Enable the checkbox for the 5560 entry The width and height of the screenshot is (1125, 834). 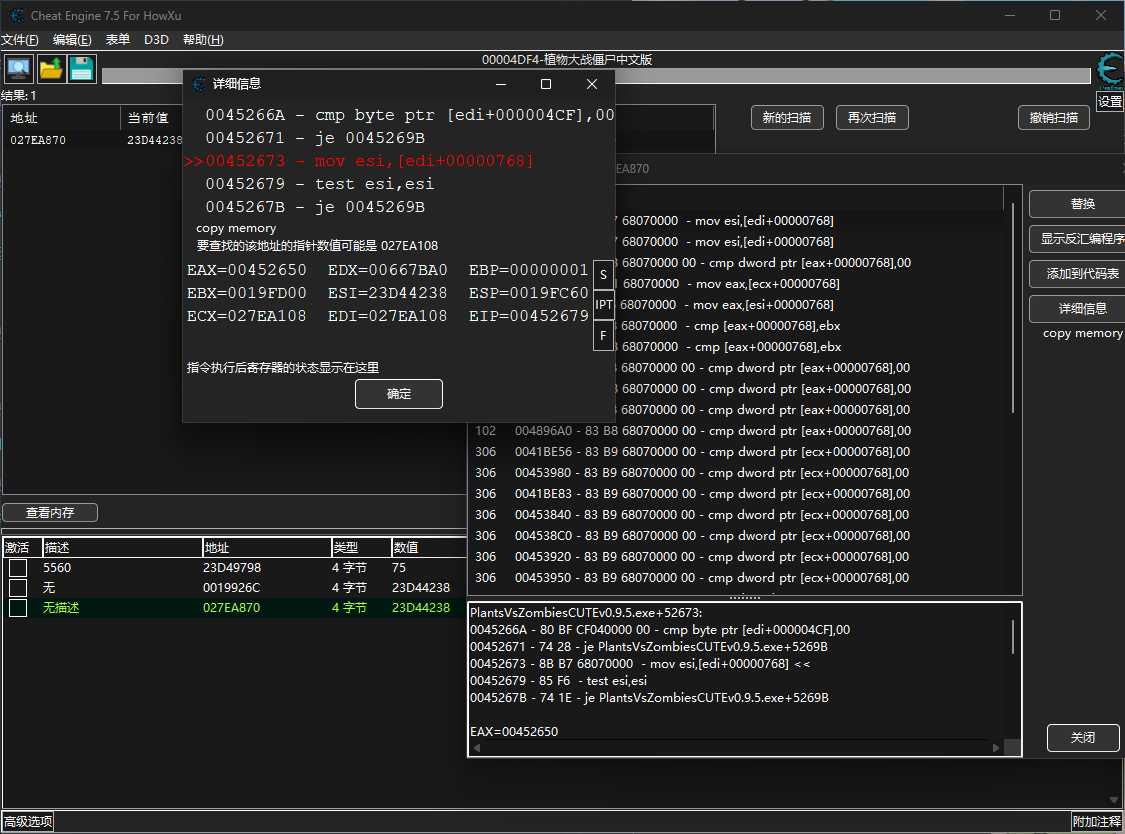[18, 568]
